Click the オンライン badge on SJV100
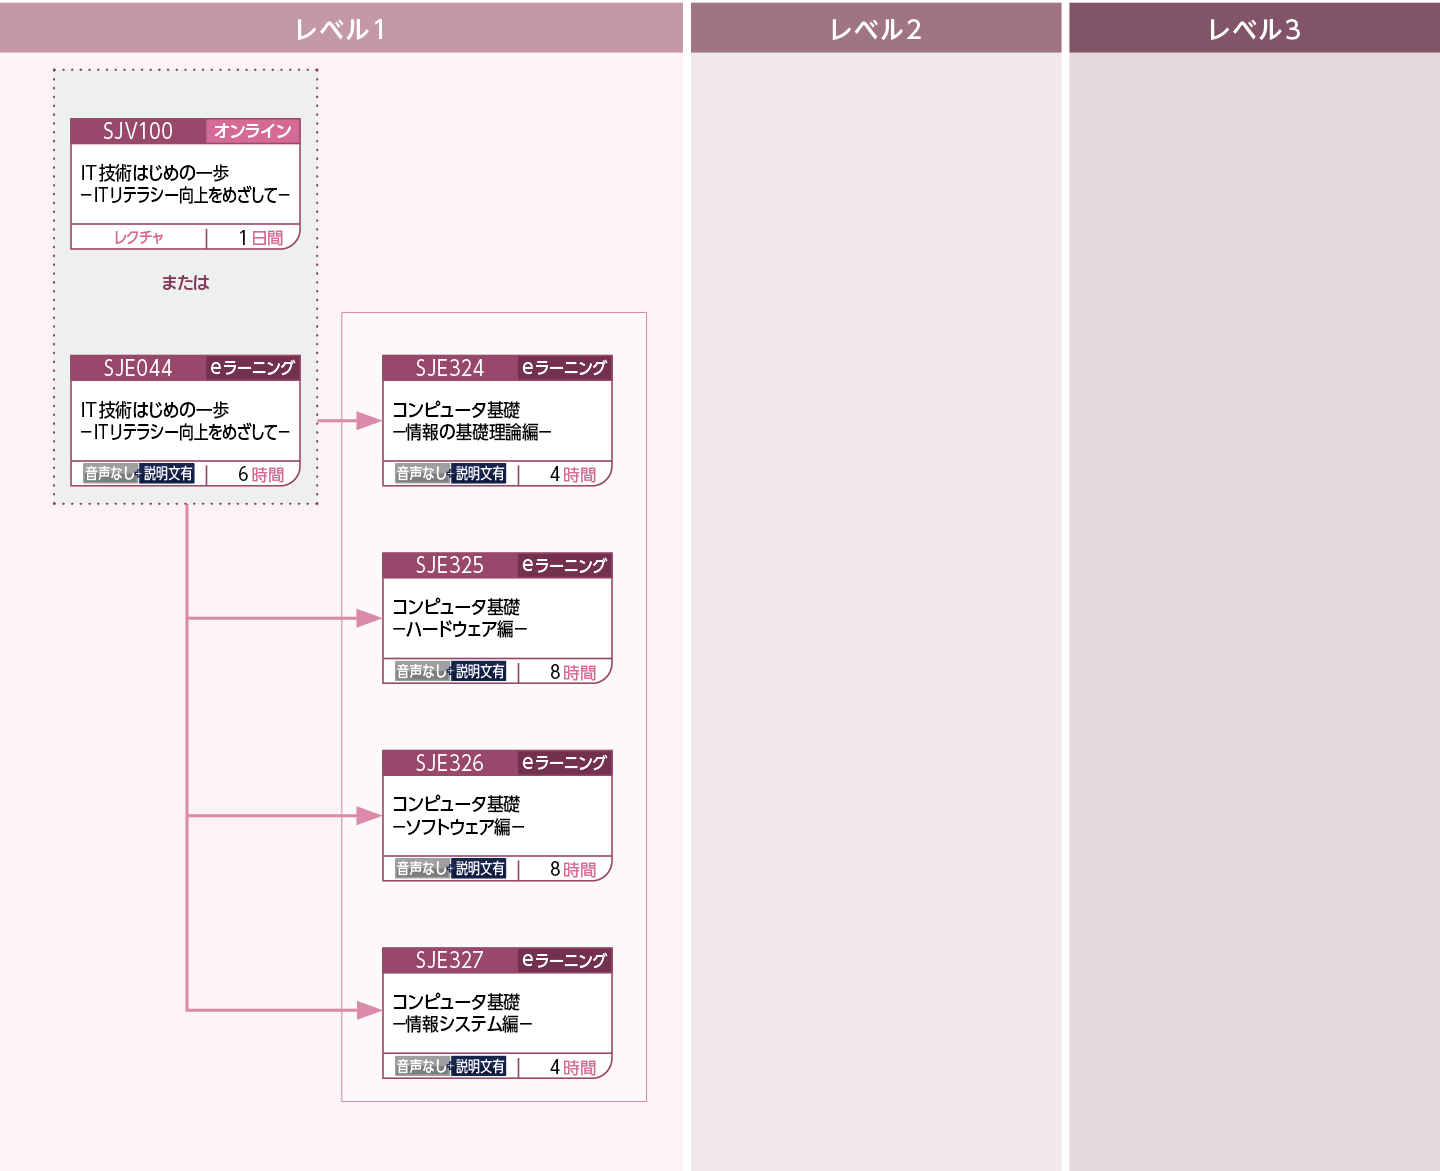Screen dimensions: 1440x1171 pos(252,131)
